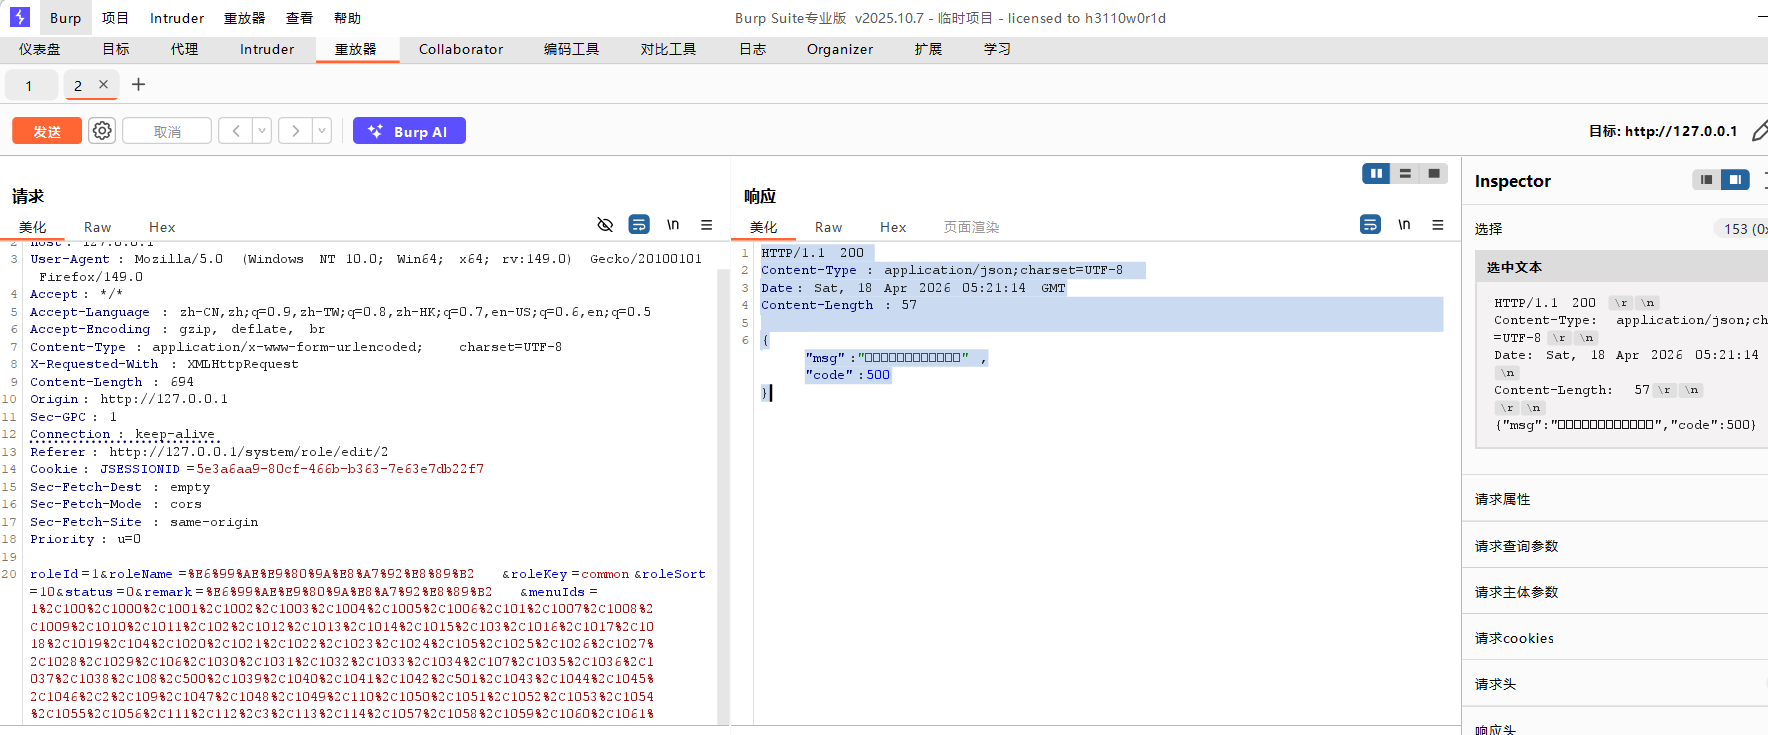The image size is (1768, 735).
Task: Switch to 扩展 extensions tab
Action: 928,49
